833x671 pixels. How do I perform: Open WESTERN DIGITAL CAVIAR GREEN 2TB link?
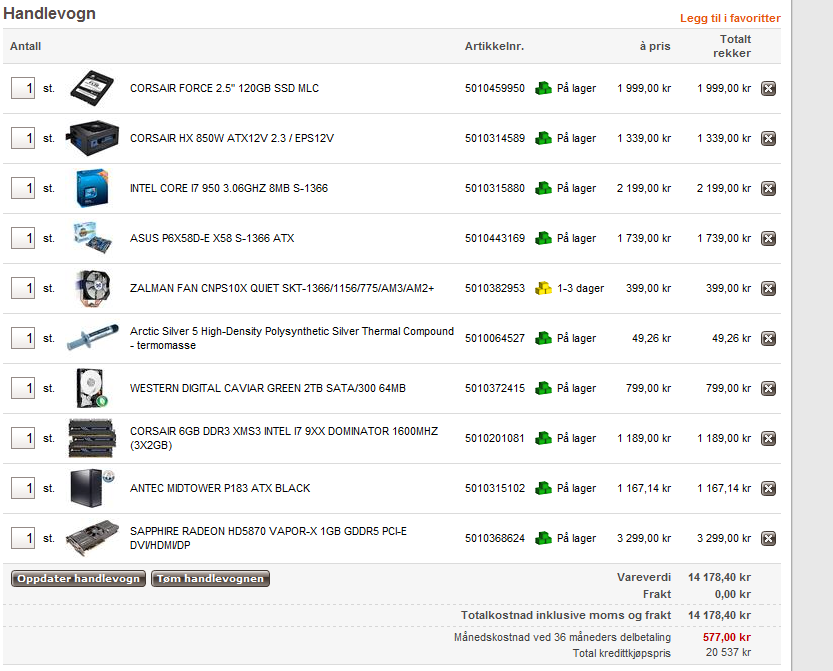click(268, 388)
